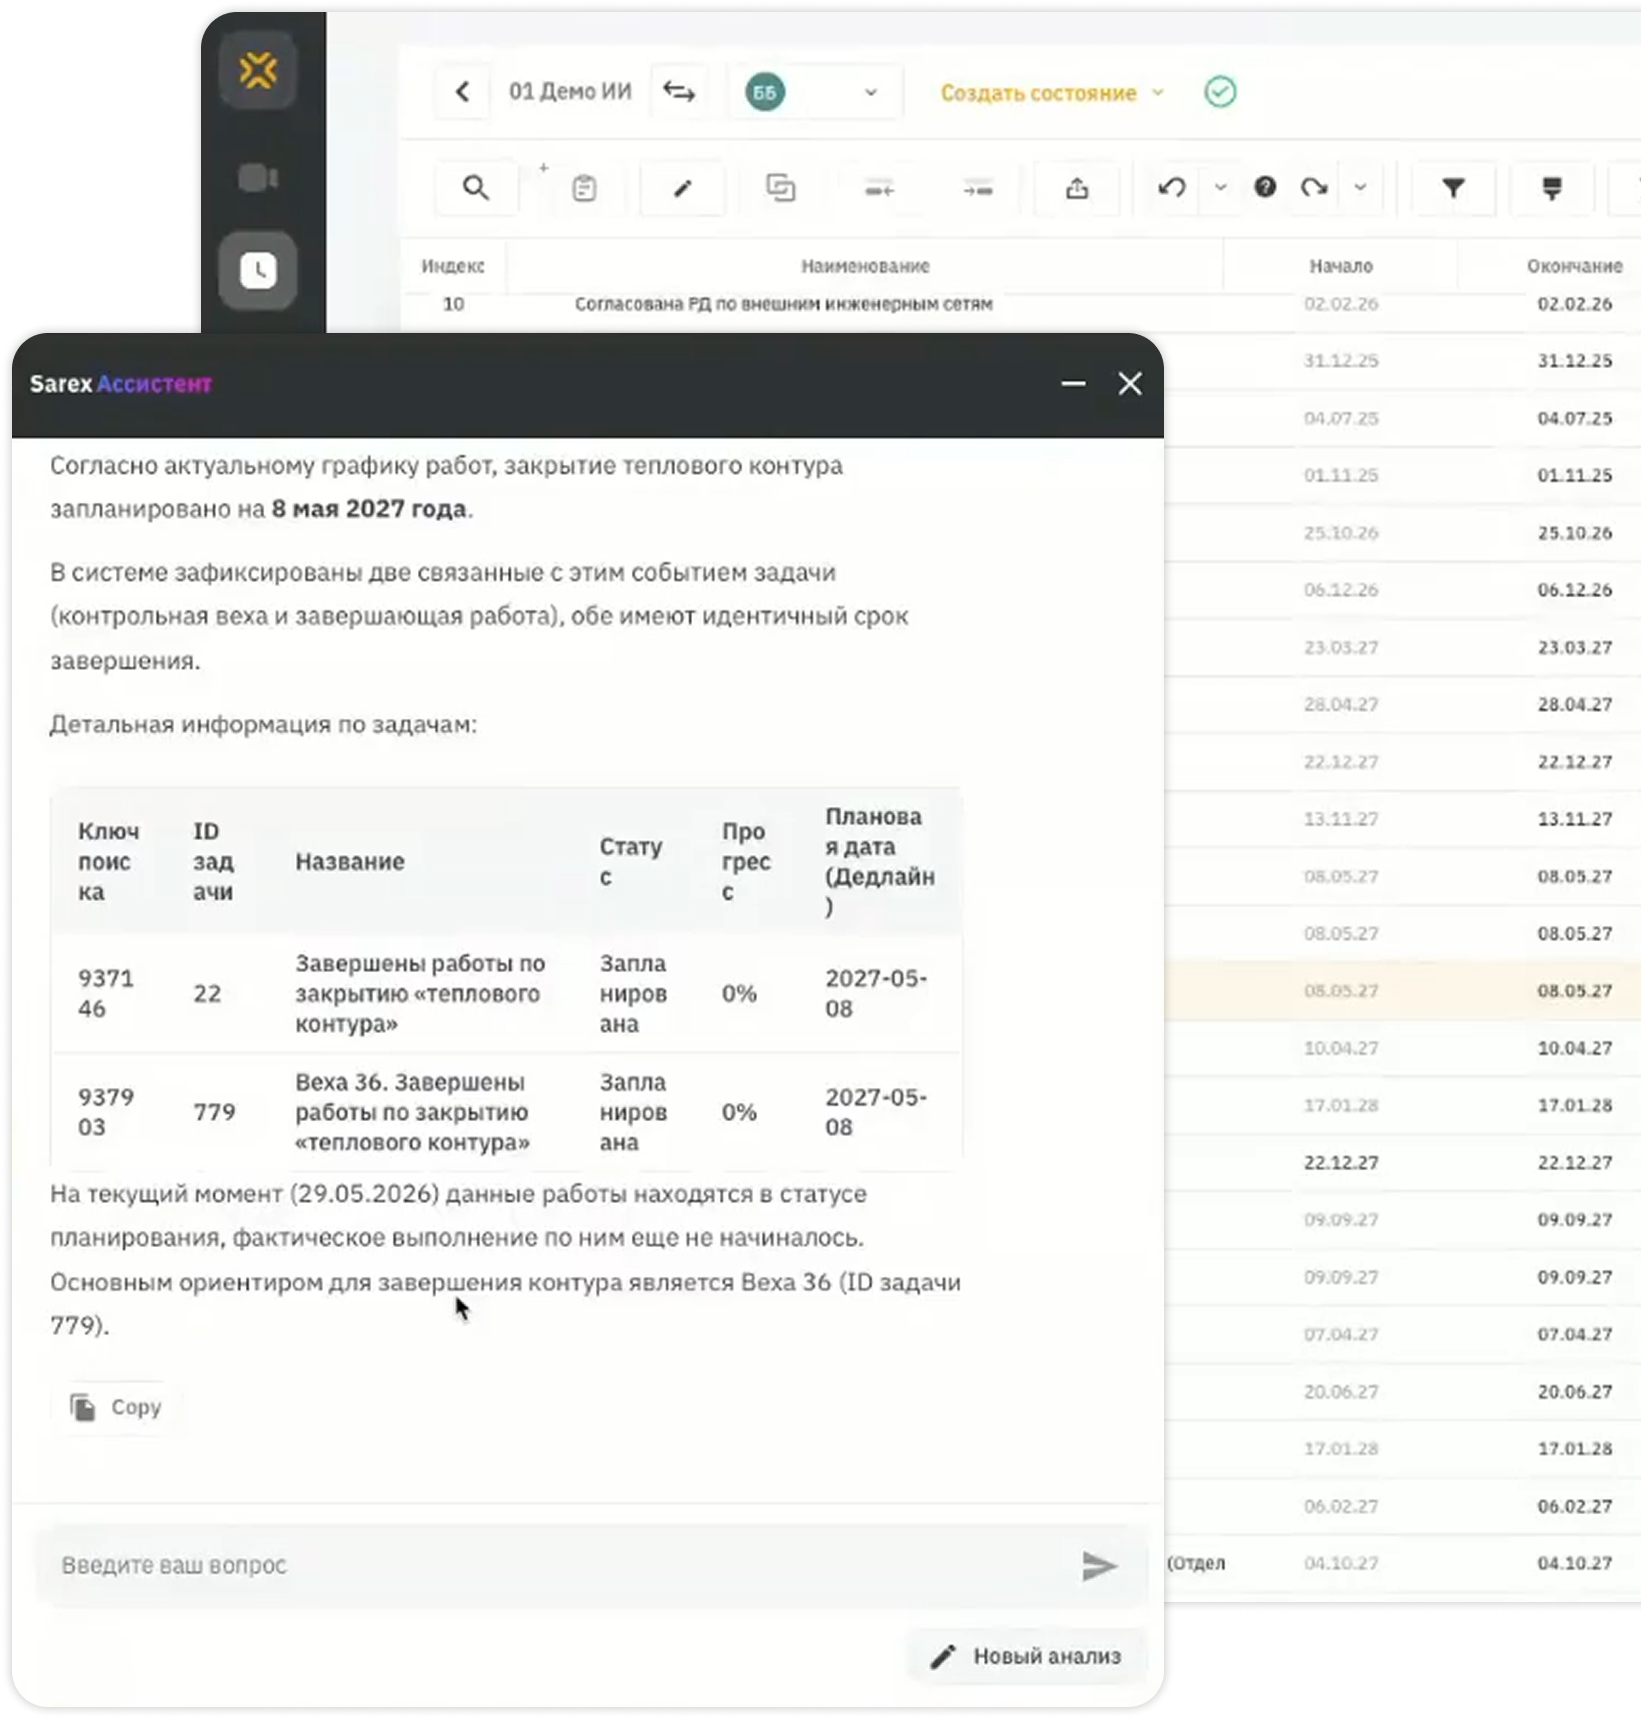Viewport: 1641px width, 1719px height.
Task: Open the video camera icon in sidebar
Action: coord(258,178)
